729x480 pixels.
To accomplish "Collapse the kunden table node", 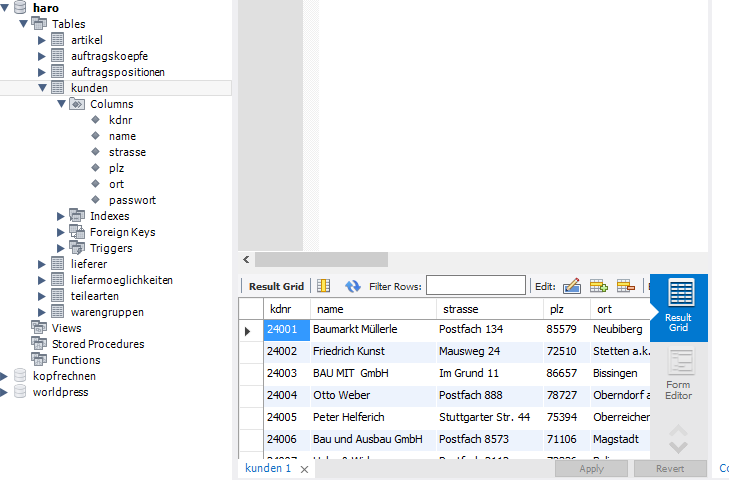I will click(x=42, y=87).
